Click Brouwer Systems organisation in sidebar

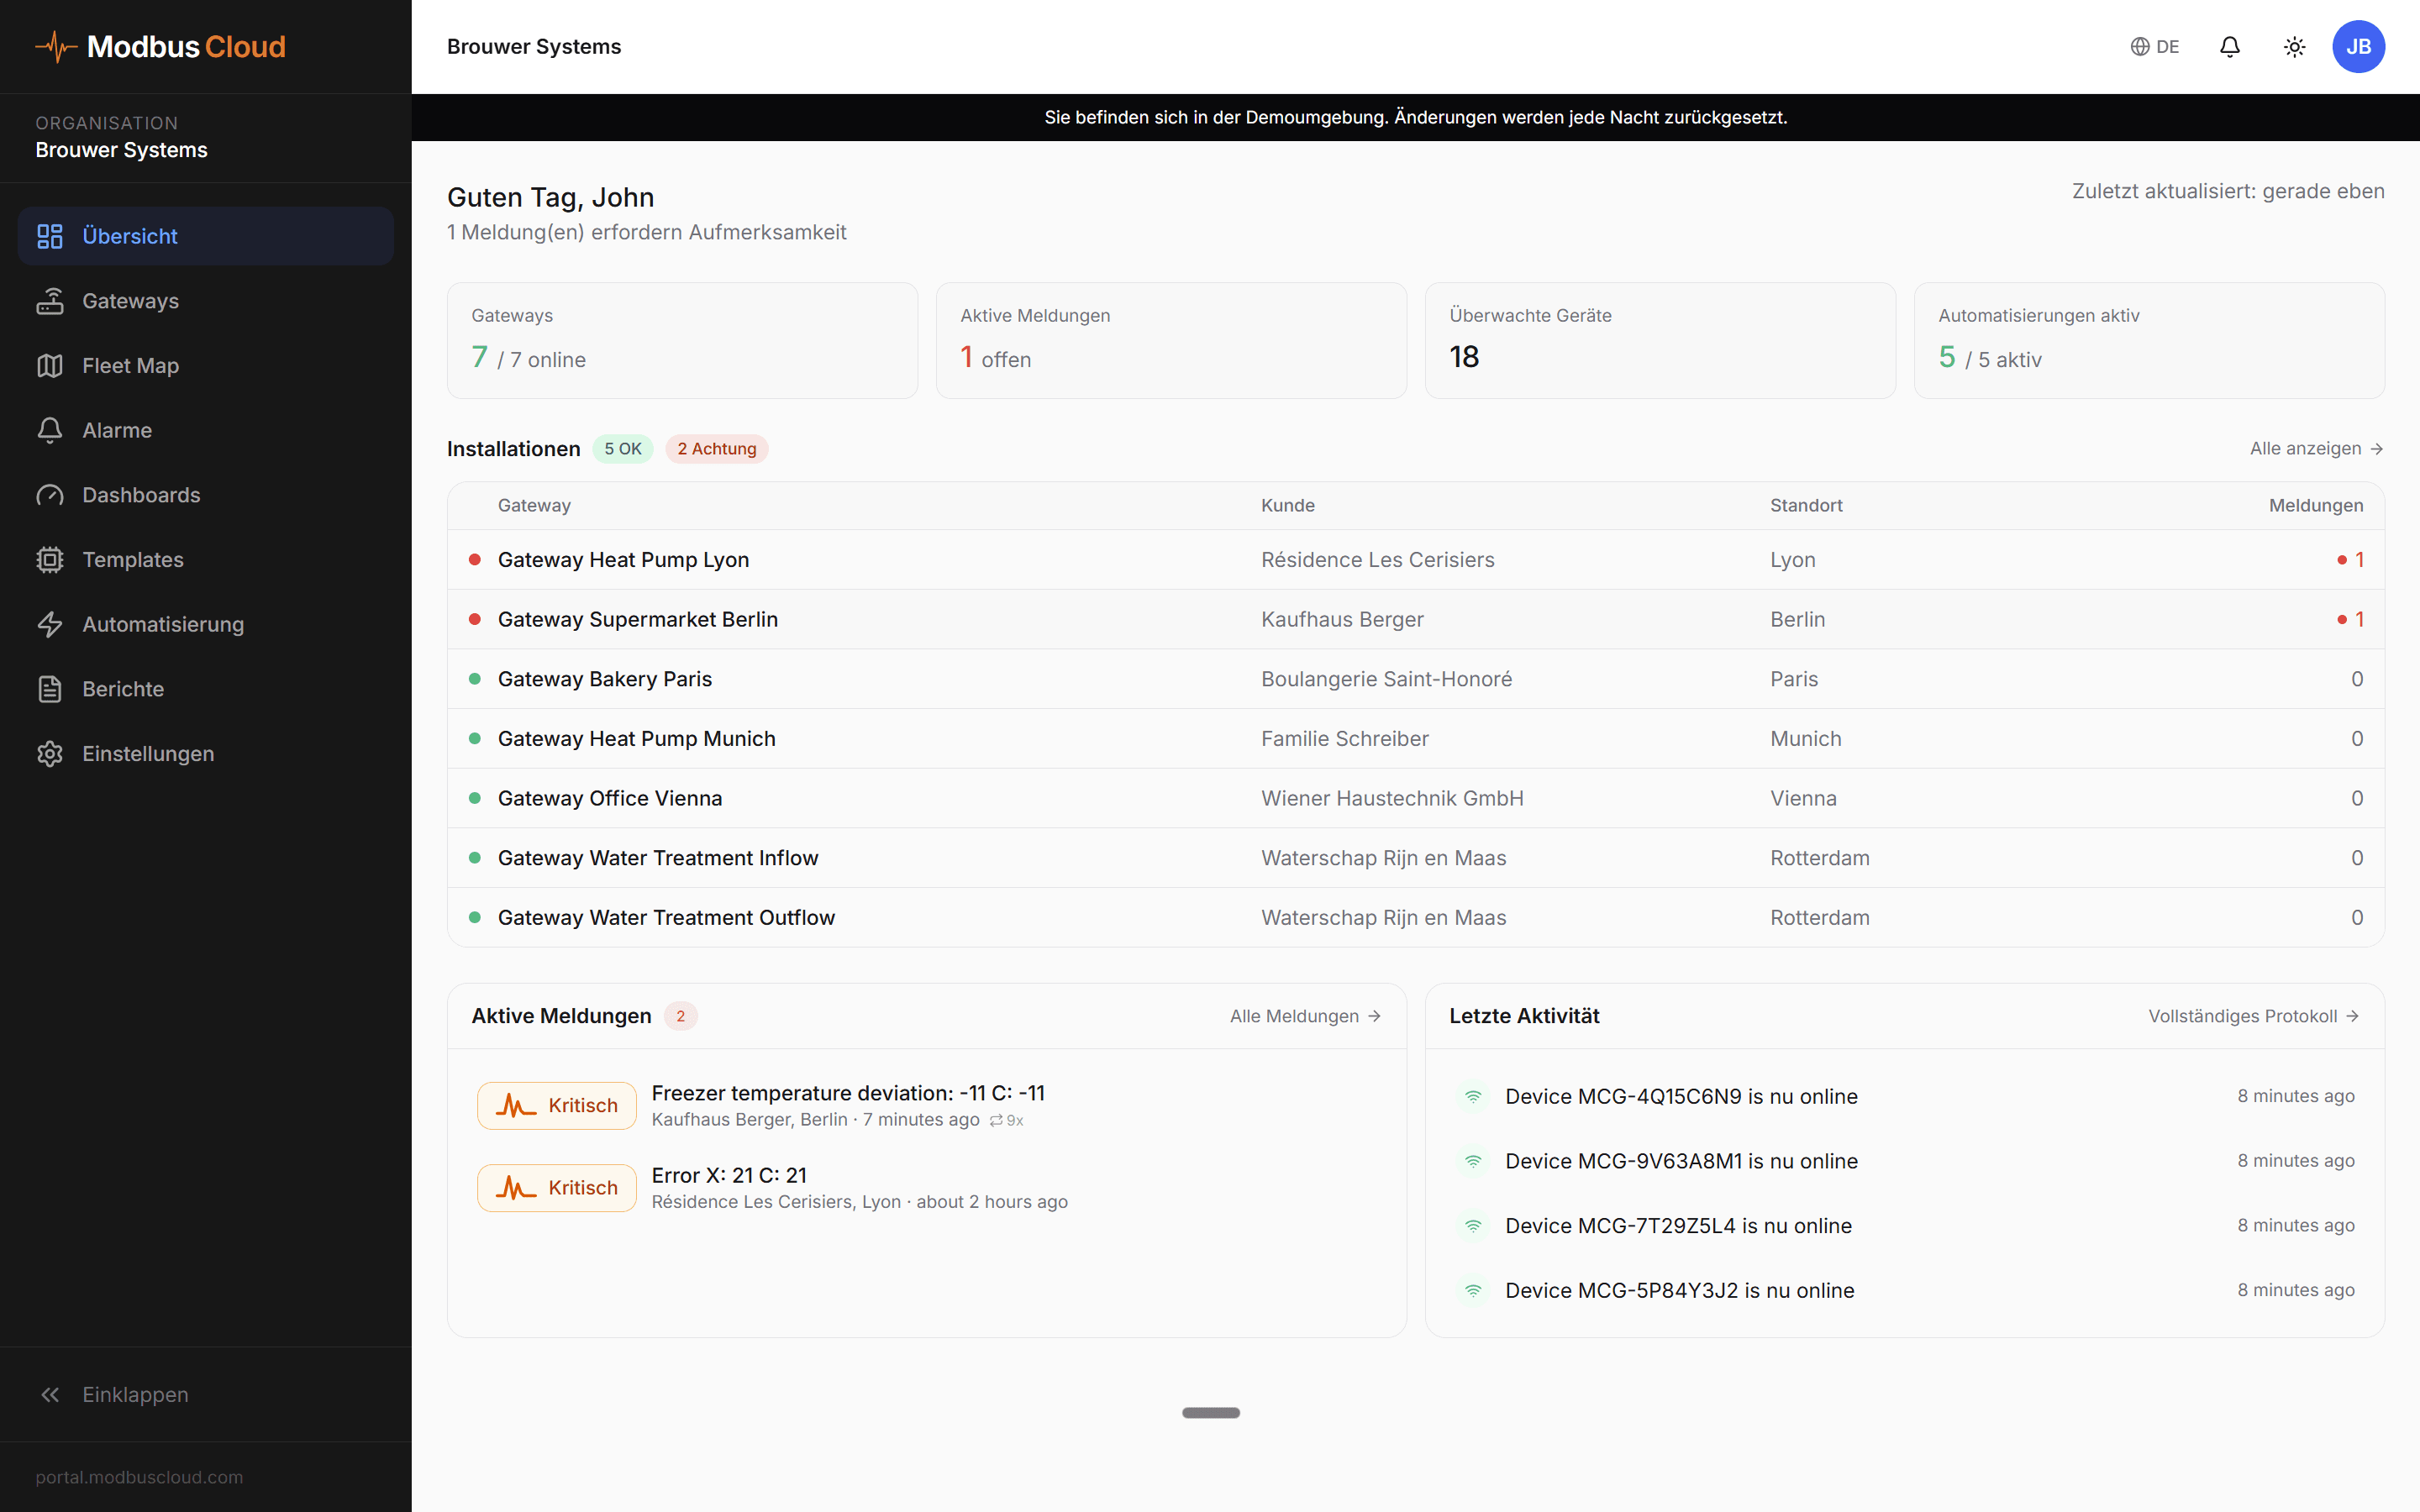click(121, 150)
